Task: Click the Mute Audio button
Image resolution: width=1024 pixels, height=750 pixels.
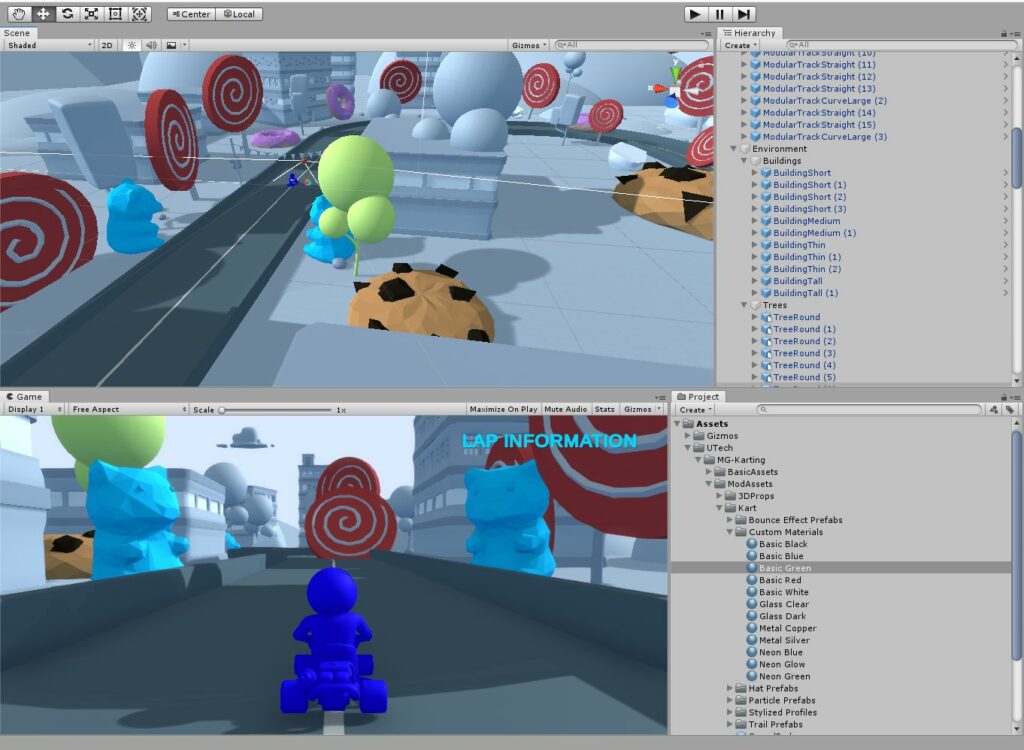Action: (x=566, y=409)
